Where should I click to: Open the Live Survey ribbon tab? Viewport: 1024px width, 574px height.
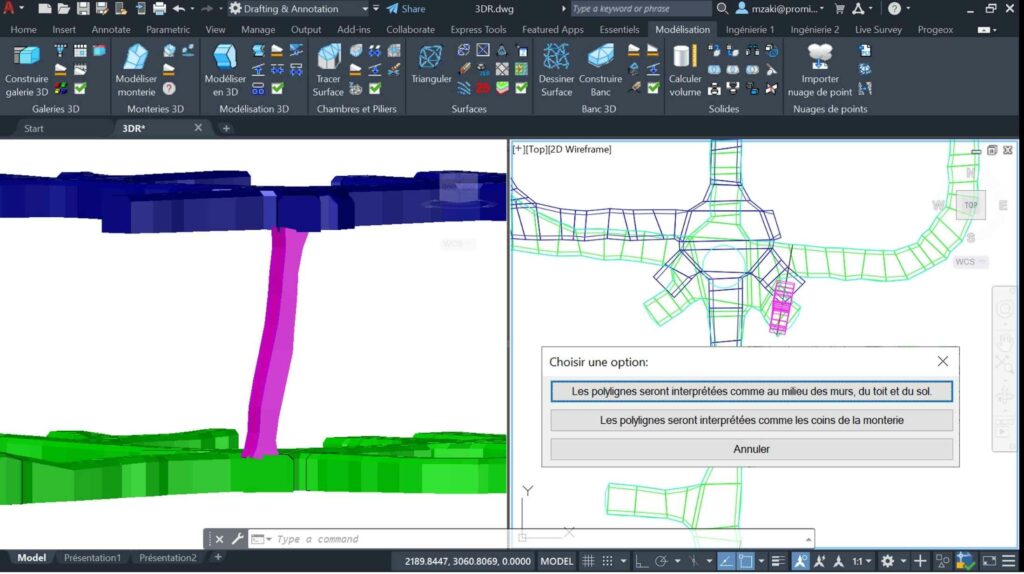(x=878, y=29)
